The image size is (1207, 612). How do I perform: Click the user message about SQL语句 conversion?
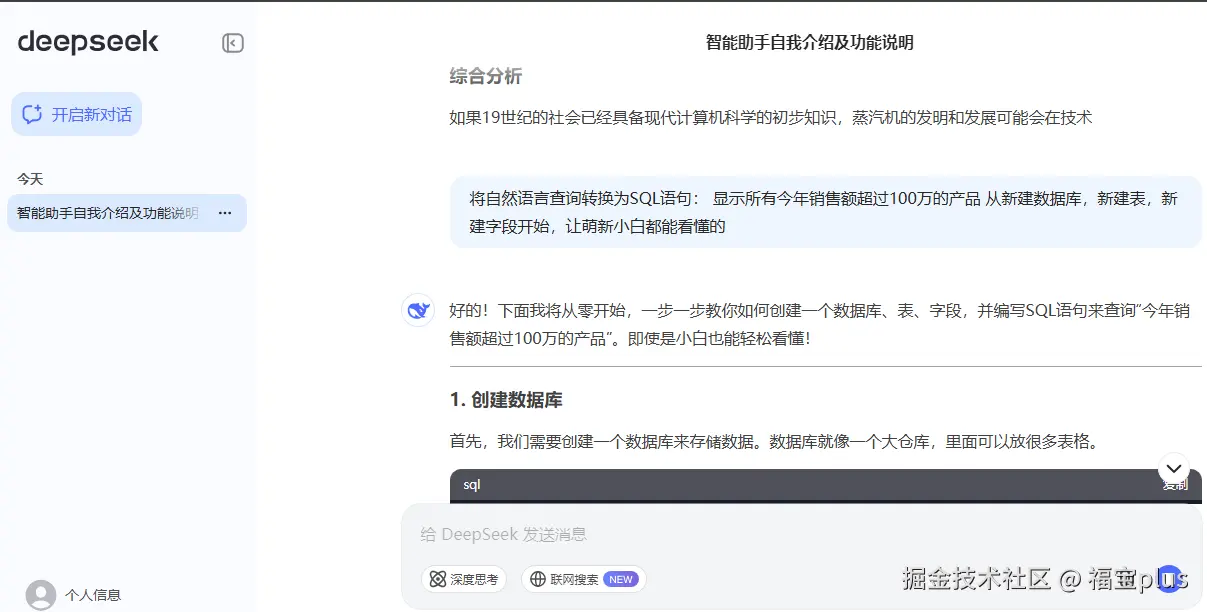click(x=826, y=212)
